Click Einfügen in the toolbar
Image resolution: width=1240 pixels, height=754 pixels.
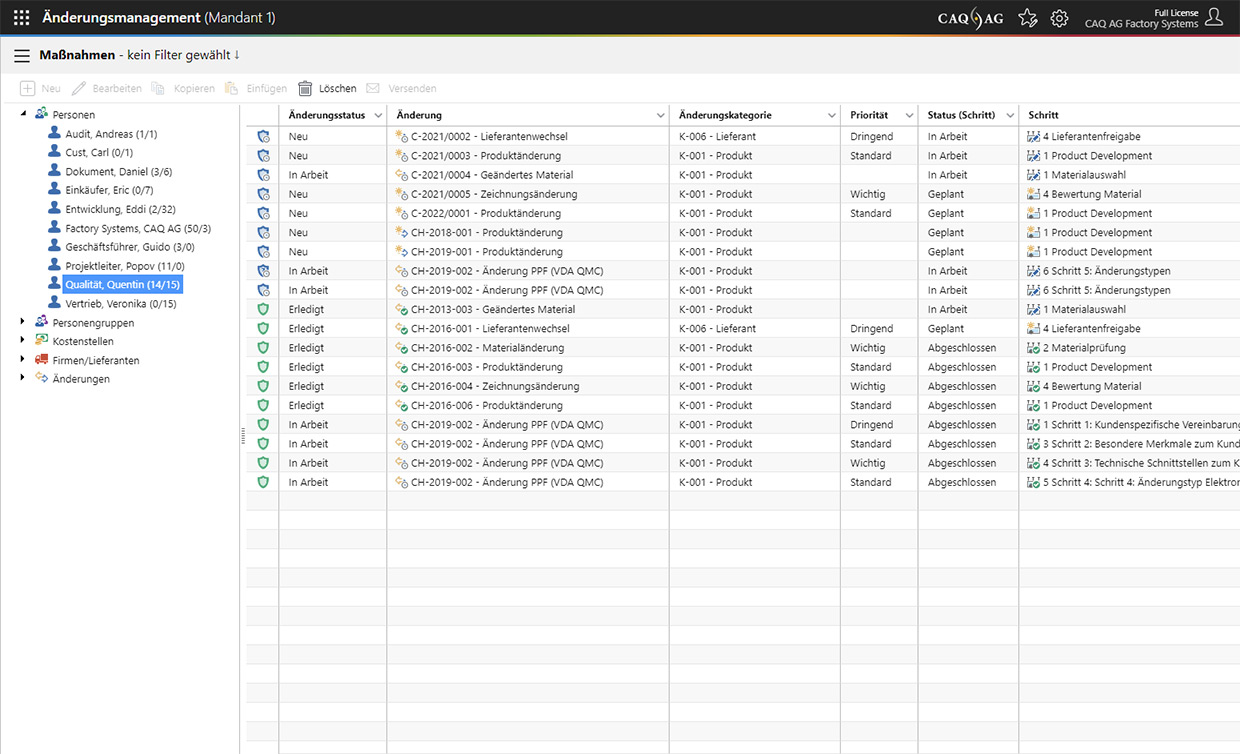tap(256, 89)
